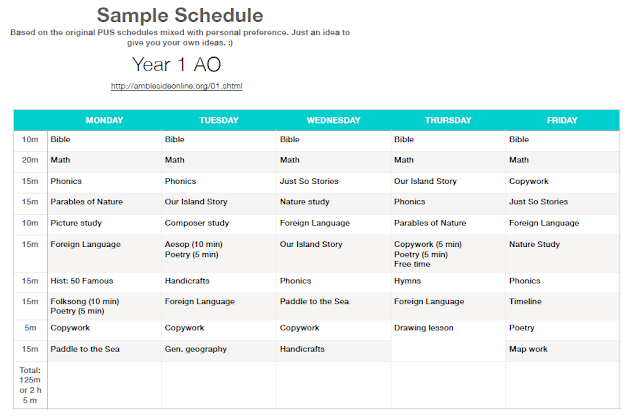The height and width of the screenshot is (420, 640).
Task: Select Wednesday's Paddle to the Sea cell
Action: click(x=333, y=306)
